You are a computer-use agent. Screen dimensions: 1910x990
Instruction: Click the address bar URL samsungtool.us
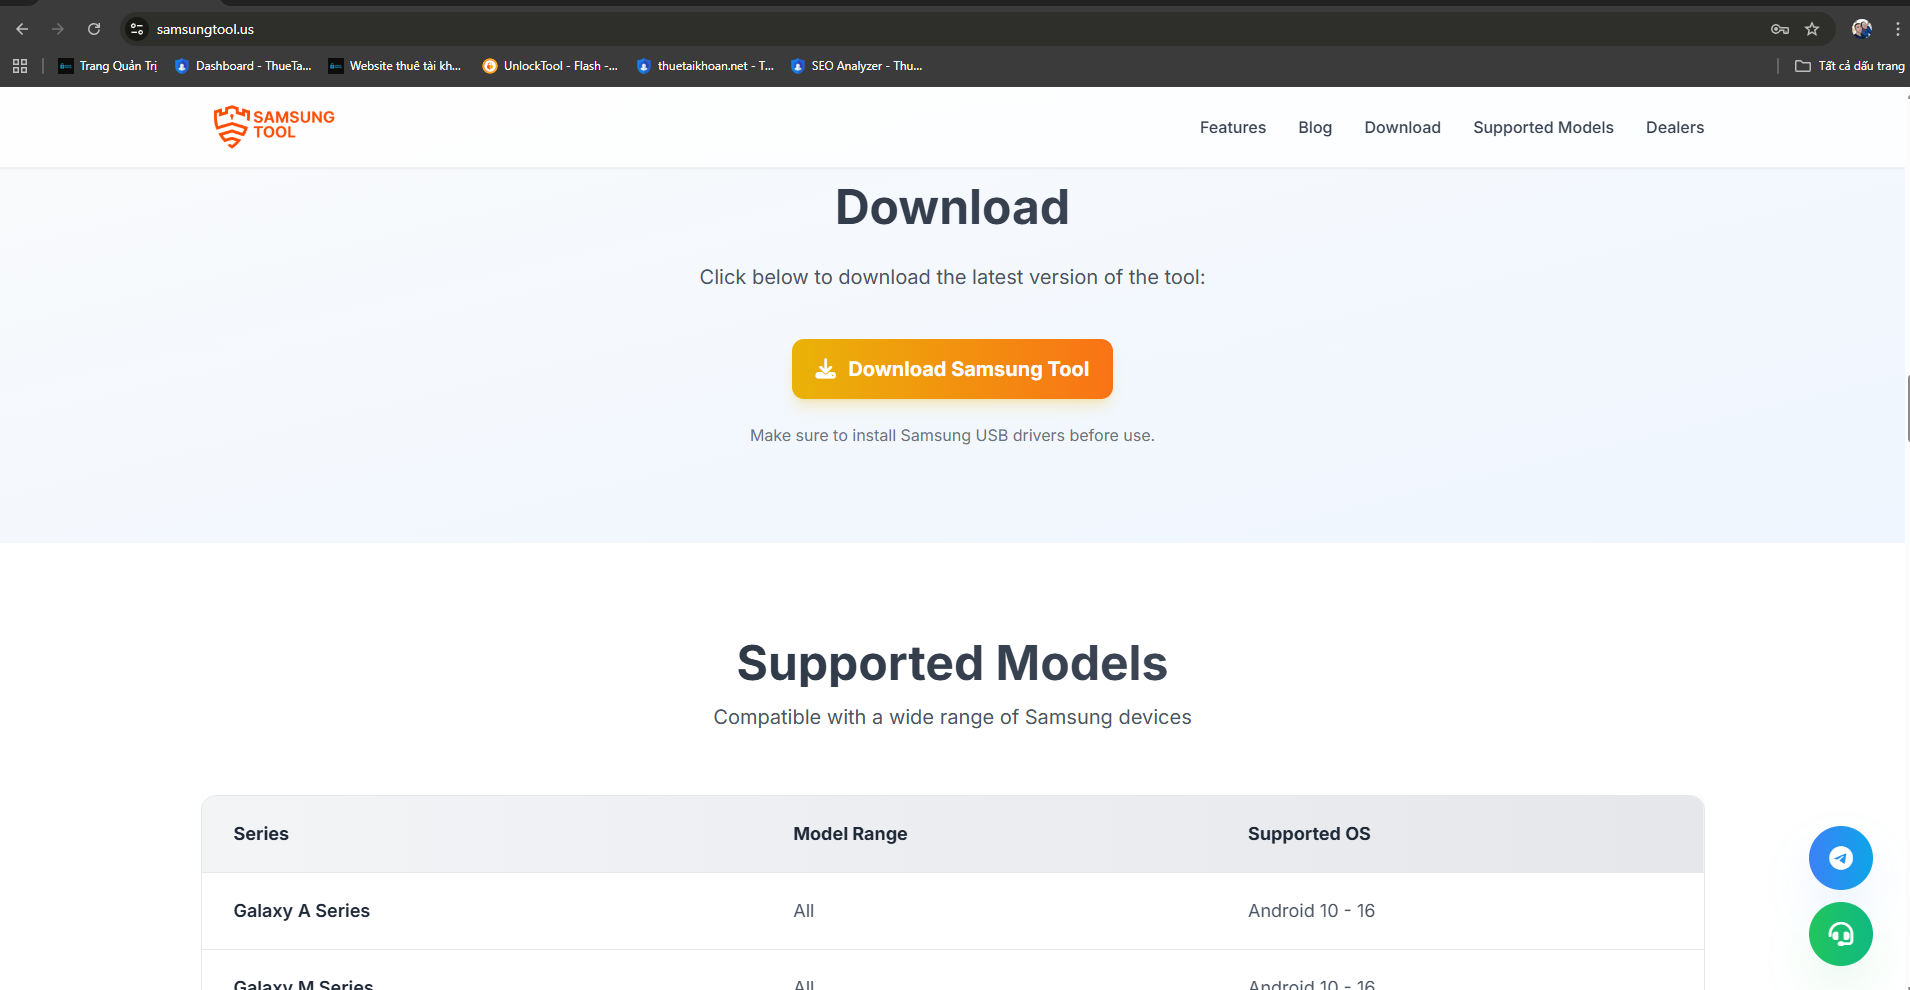point(205,29)
